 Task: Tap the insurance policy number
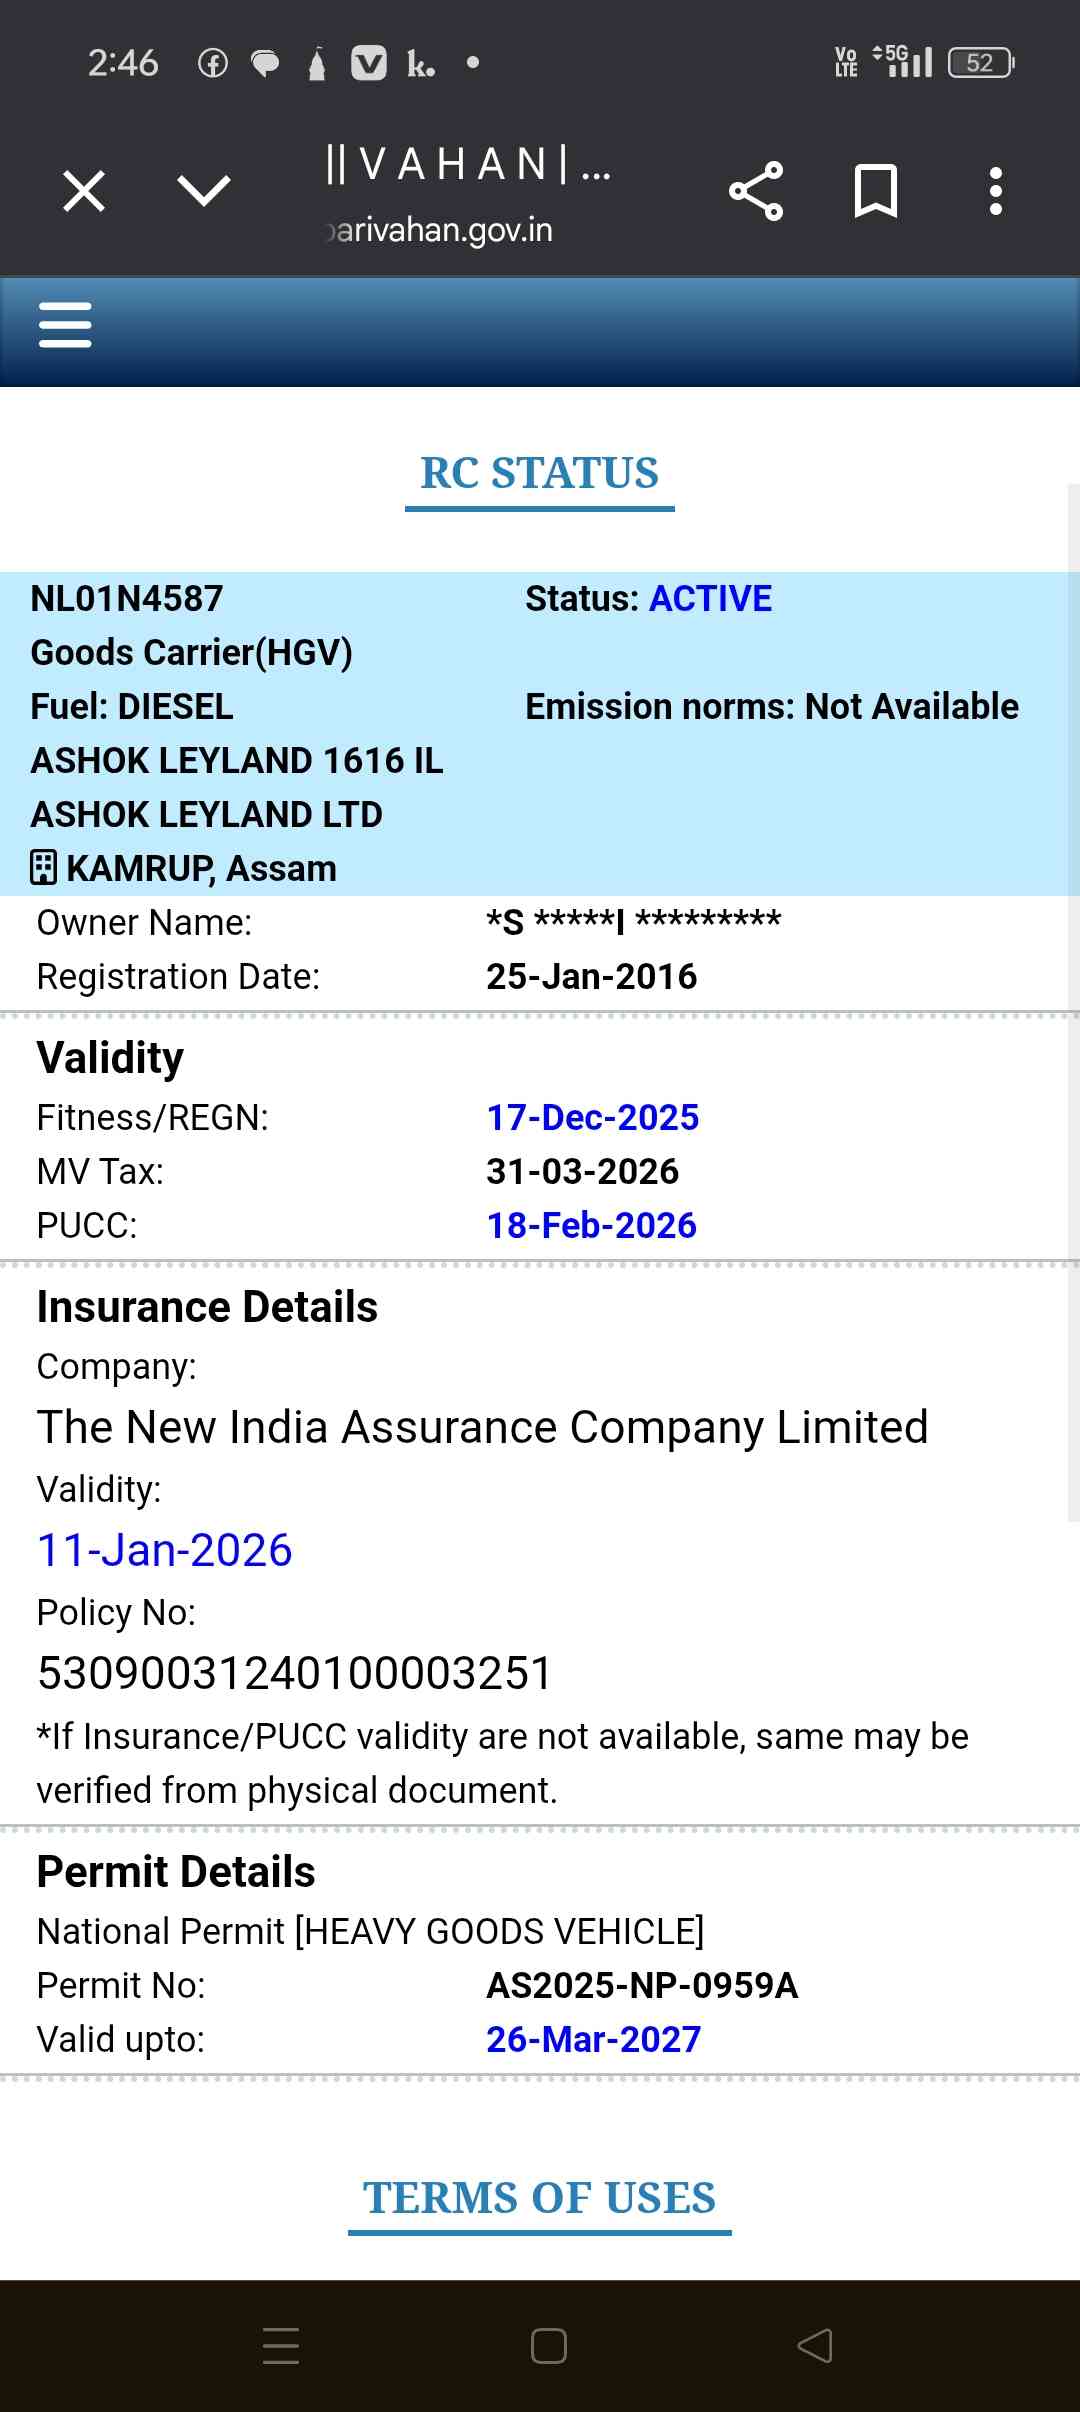point(295,1673)
